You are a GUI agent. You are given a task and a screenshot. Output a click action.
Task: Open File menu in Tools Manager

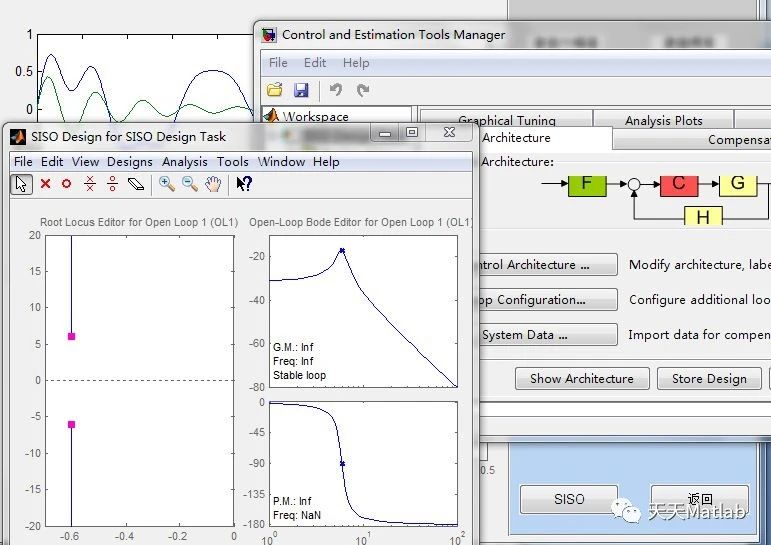(x=278, y=63)
